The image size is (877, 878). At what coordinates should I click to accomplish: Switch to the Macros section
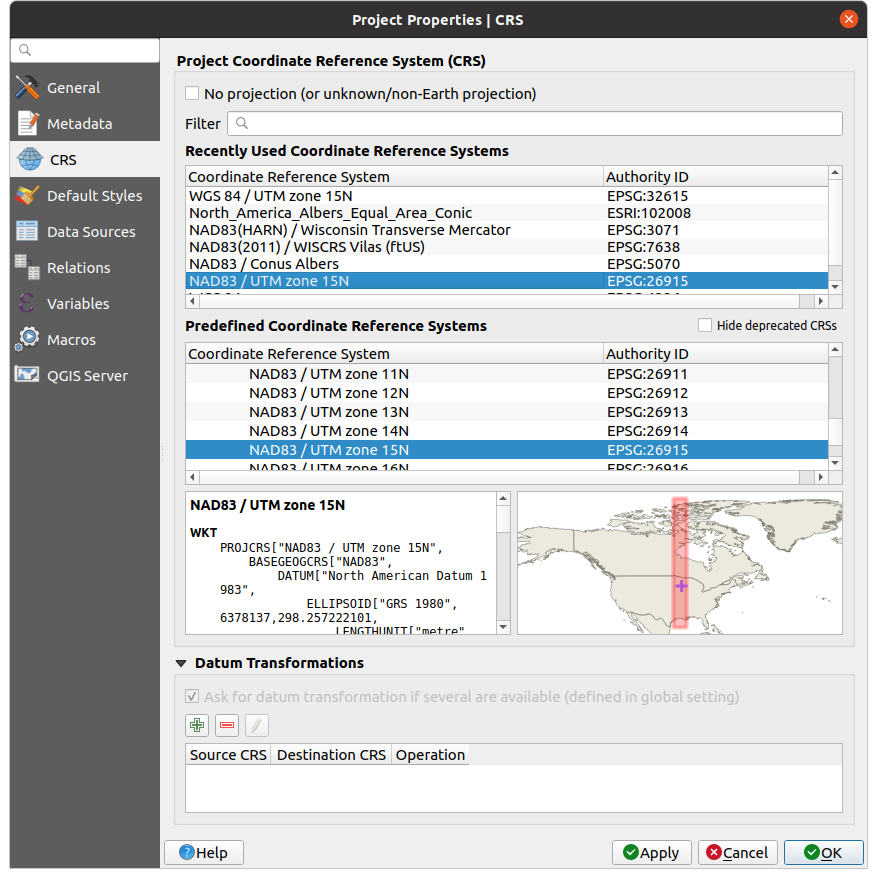click(71, 340)
